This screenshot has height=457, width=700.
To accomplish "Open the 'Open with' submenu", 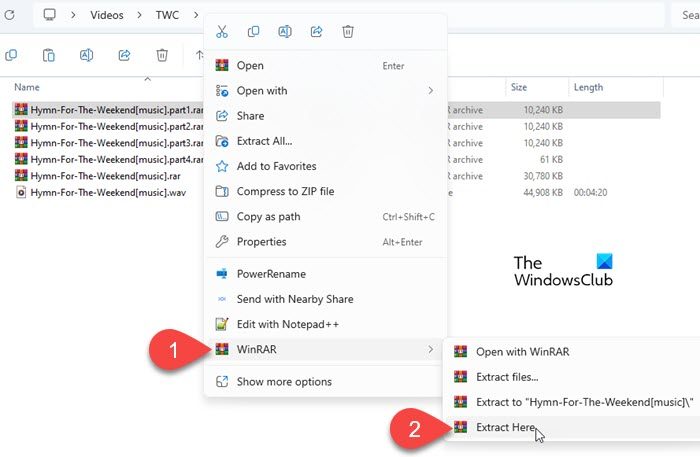I will tap(325, 91).
